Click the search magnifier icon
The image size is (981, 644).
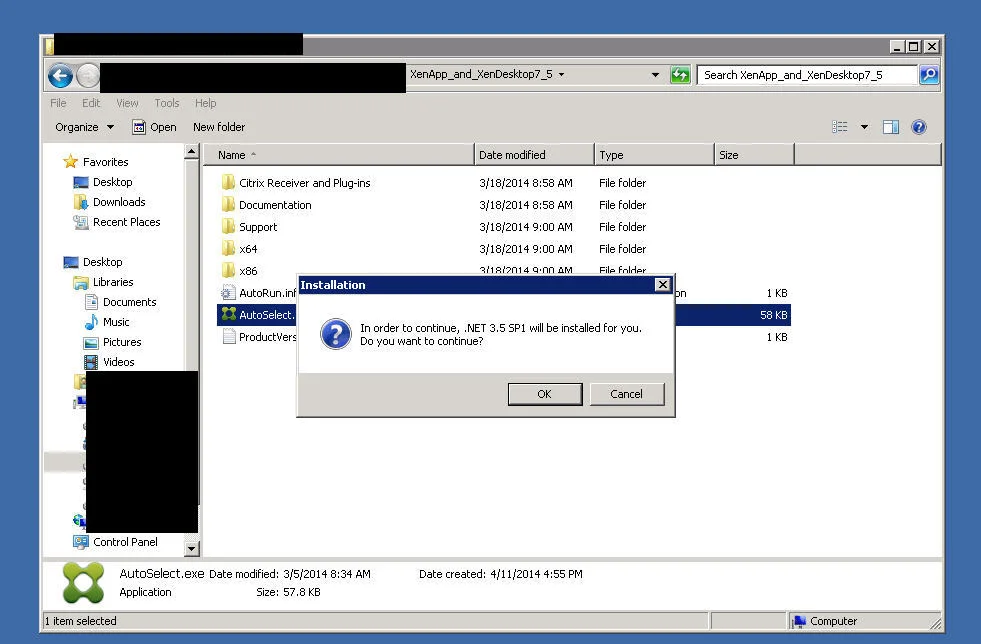tap(929, 75)
